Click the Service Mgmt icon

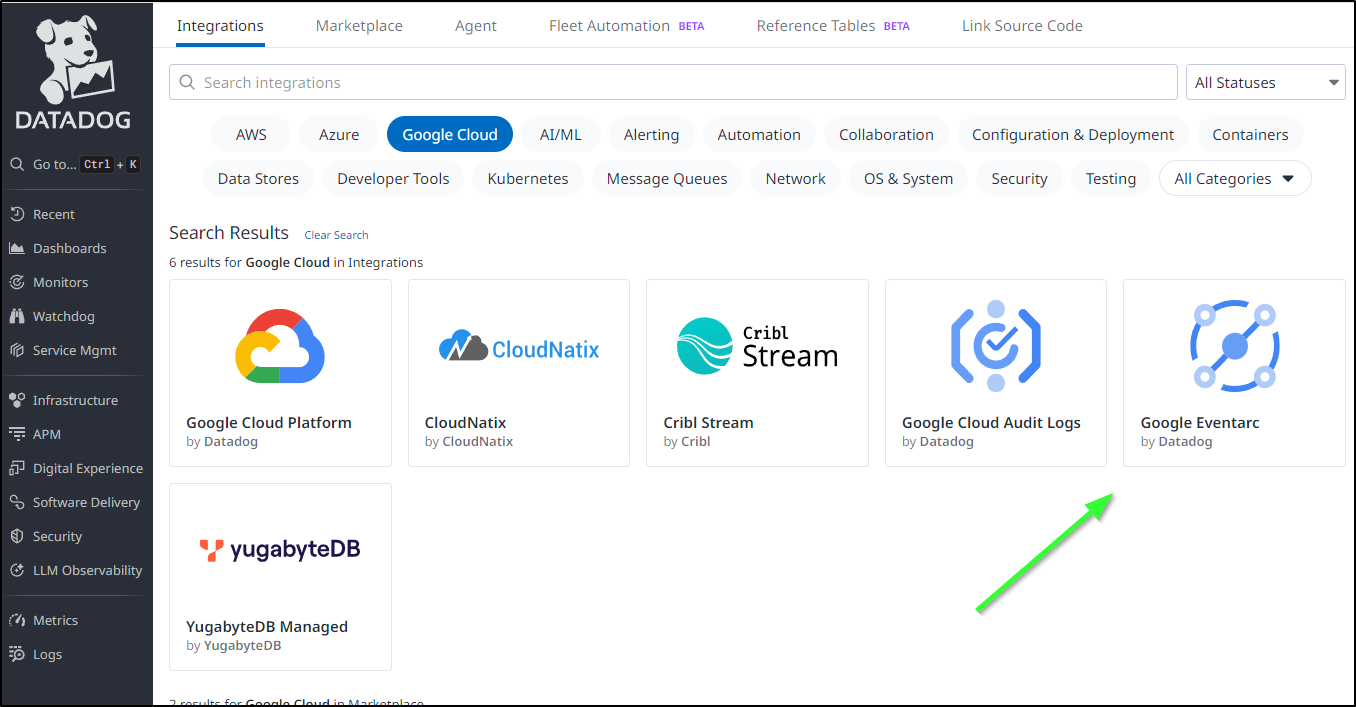tap(17, 350)
